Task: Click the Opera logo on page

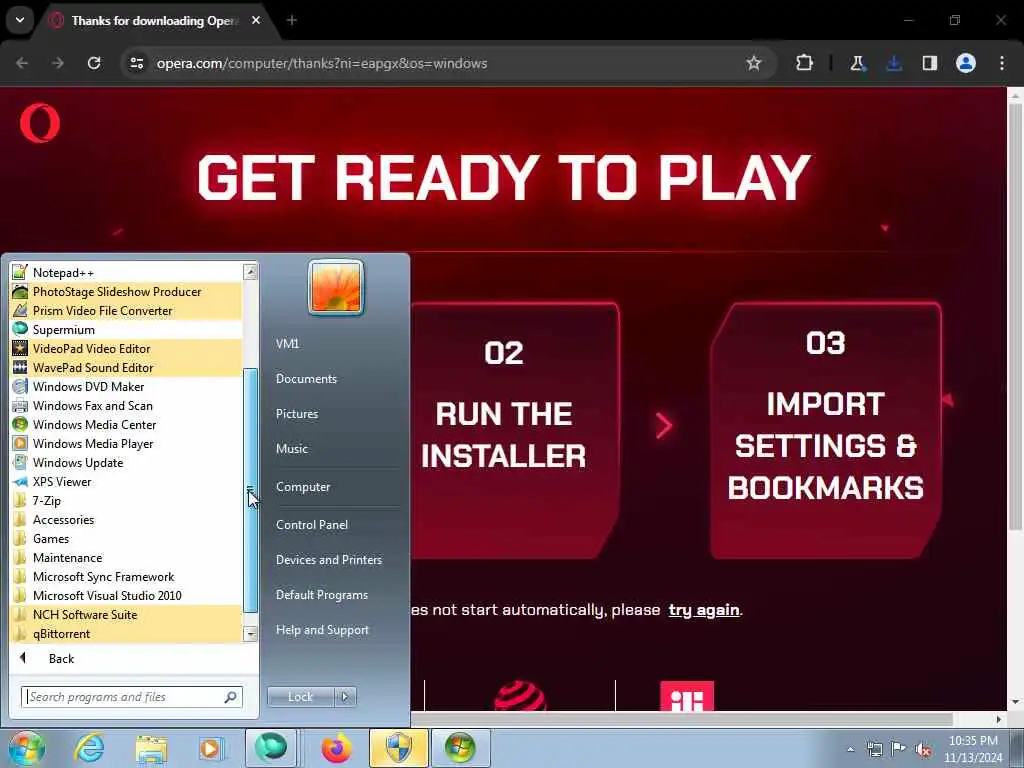Action: click(x=40, y=123)
